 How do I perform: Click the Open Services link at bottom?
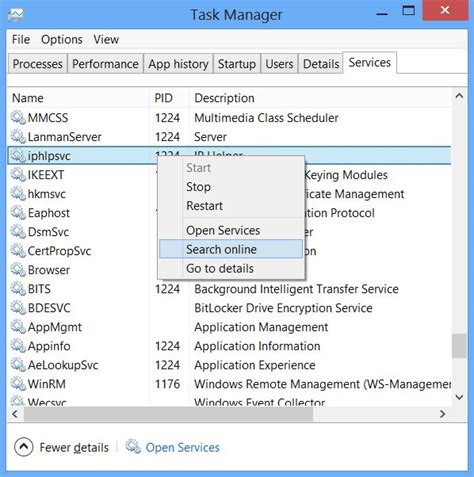[x=183, y=447]
